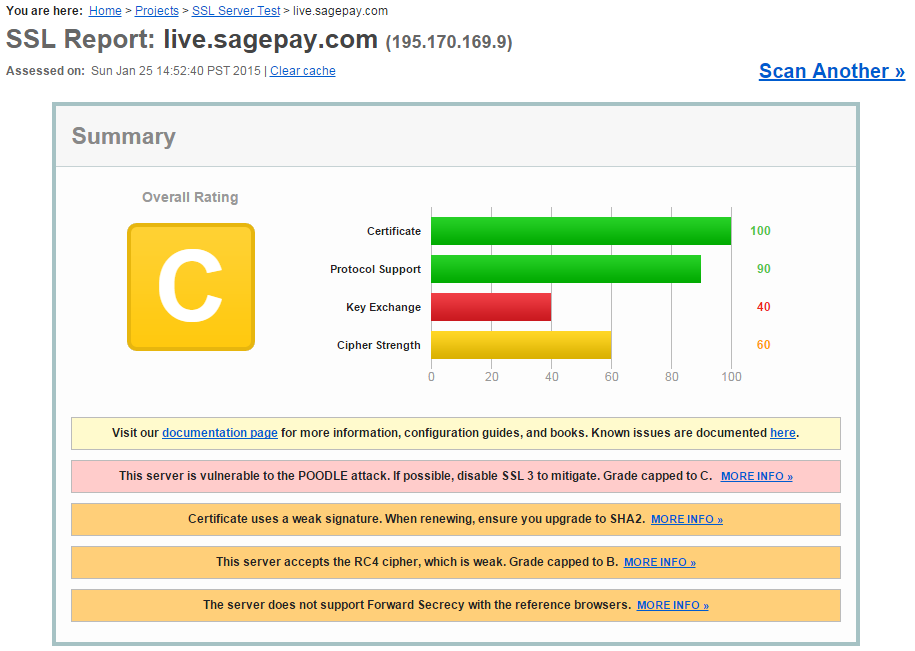Viewport: 915px width, 651px height.
Task: Open MORE INFO for the POODLE attack warning
Action: pos(756,476)
